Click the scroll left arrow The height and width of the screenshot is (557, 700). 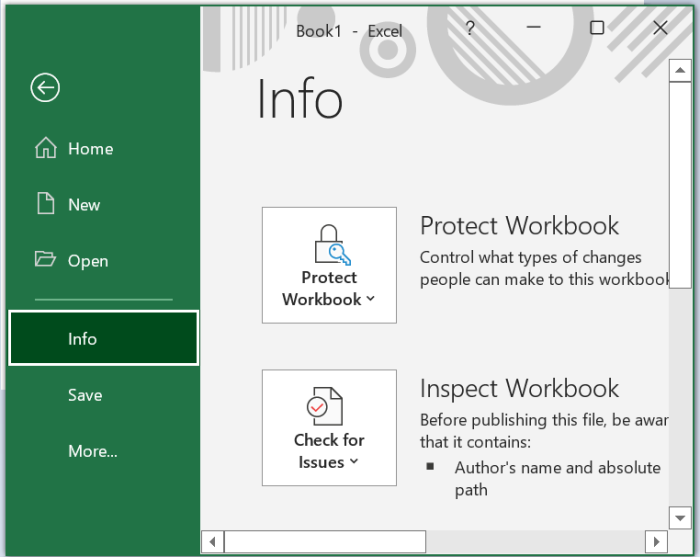[212, 542]
